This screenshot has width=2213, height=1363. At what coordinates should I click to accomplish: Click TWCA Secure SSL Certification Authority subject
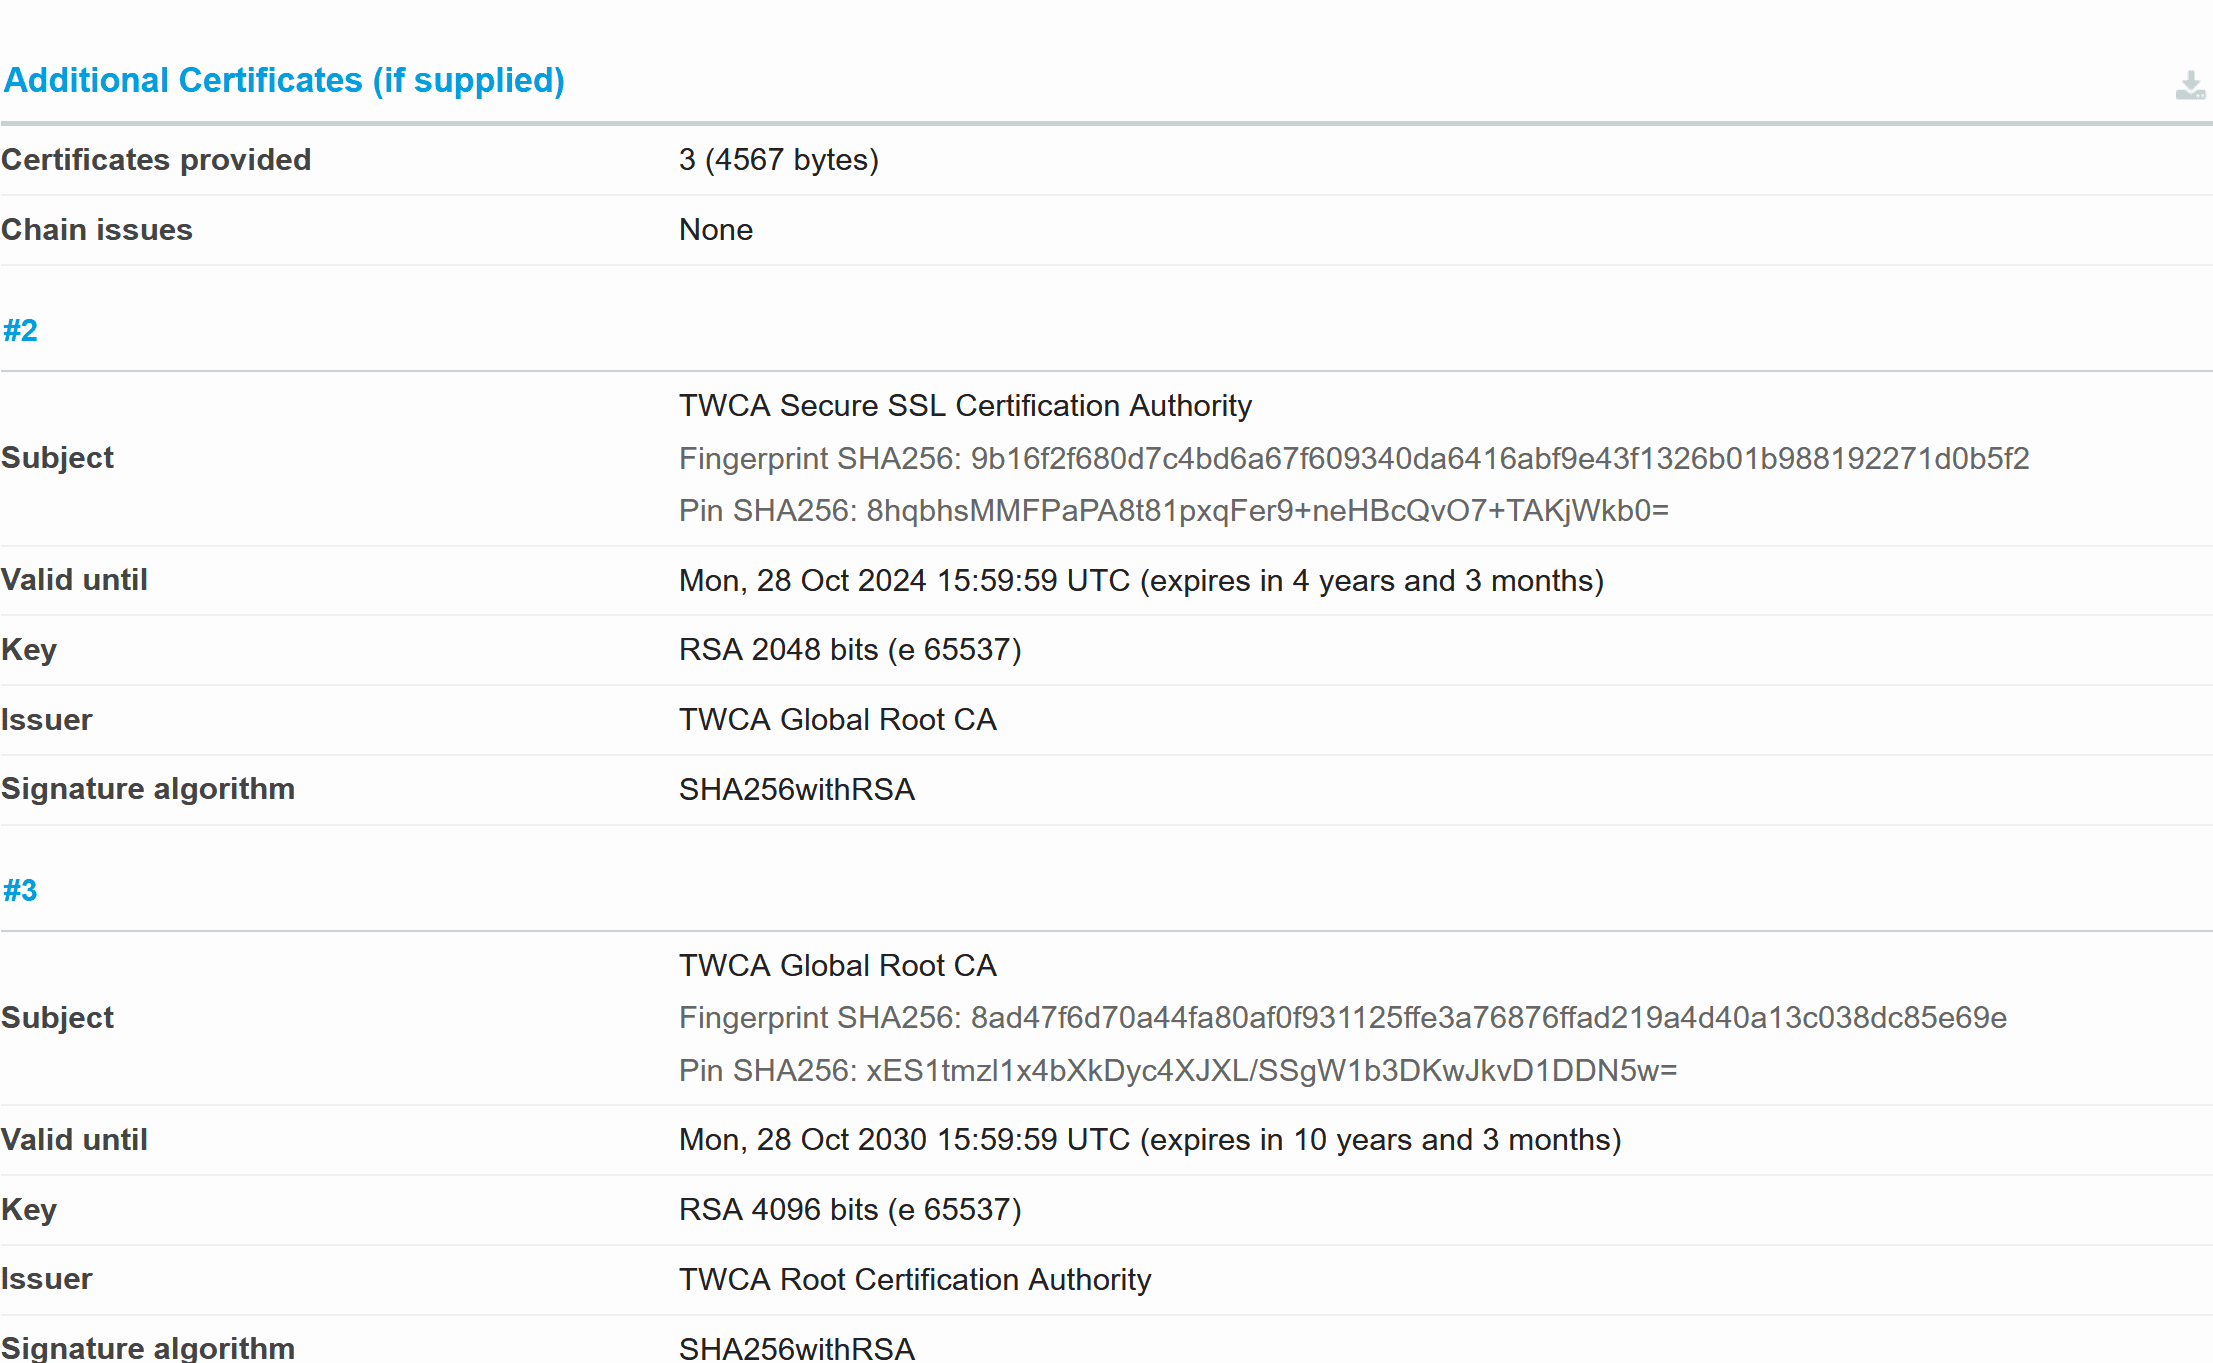[964, 405]
